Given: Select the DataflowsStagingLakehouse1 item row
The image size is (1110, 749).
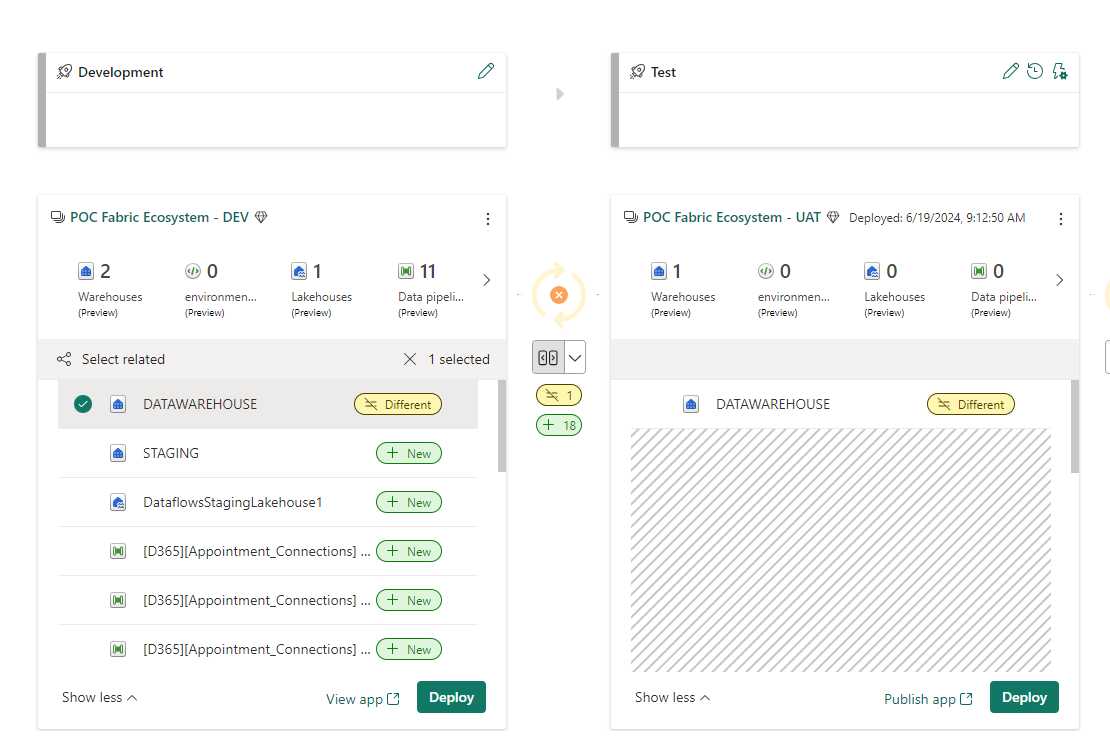Looking at the screenshot, I should tap(268, 502).
